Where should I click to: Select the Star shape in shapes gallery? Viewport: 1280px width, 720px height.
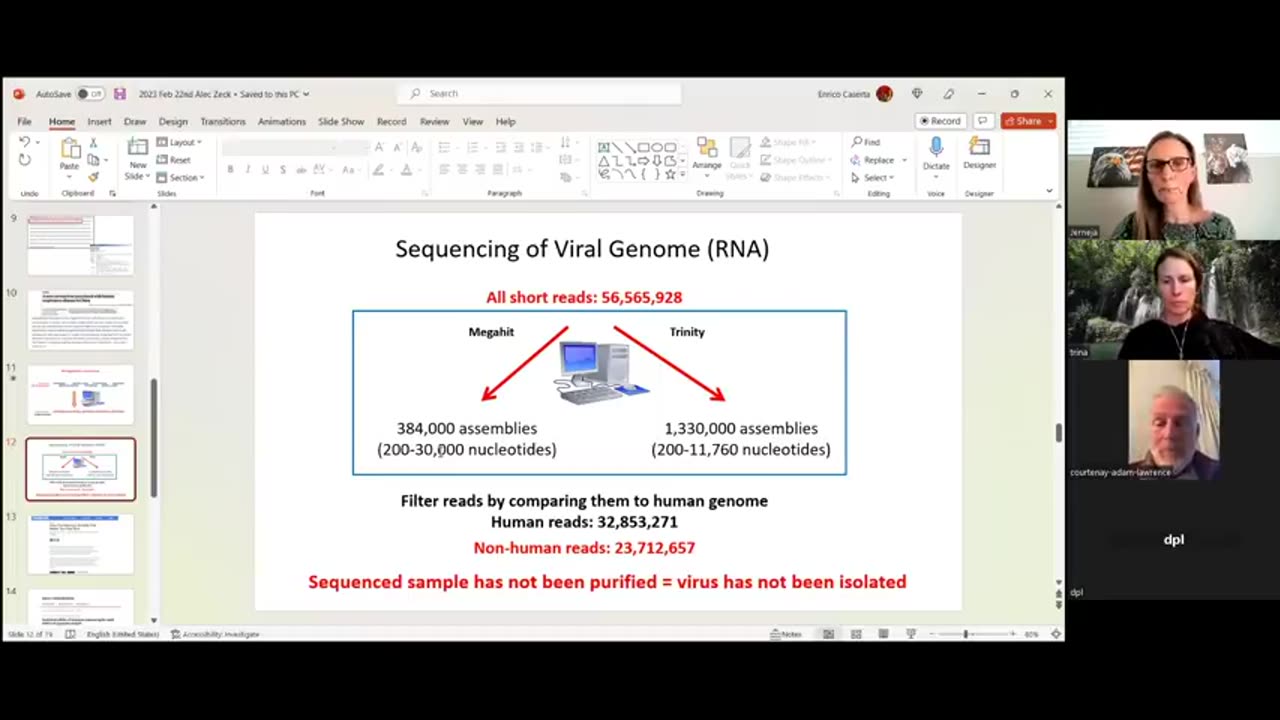670,174
